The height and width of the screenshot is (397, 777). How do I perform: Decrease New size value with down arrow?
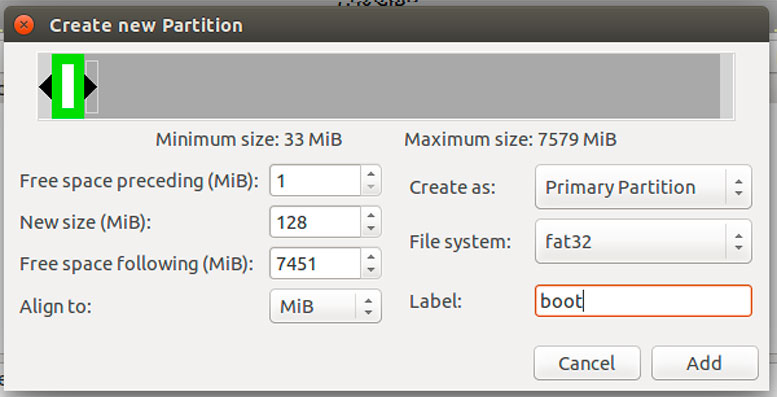pyautogui.click(x=371, y=228)
